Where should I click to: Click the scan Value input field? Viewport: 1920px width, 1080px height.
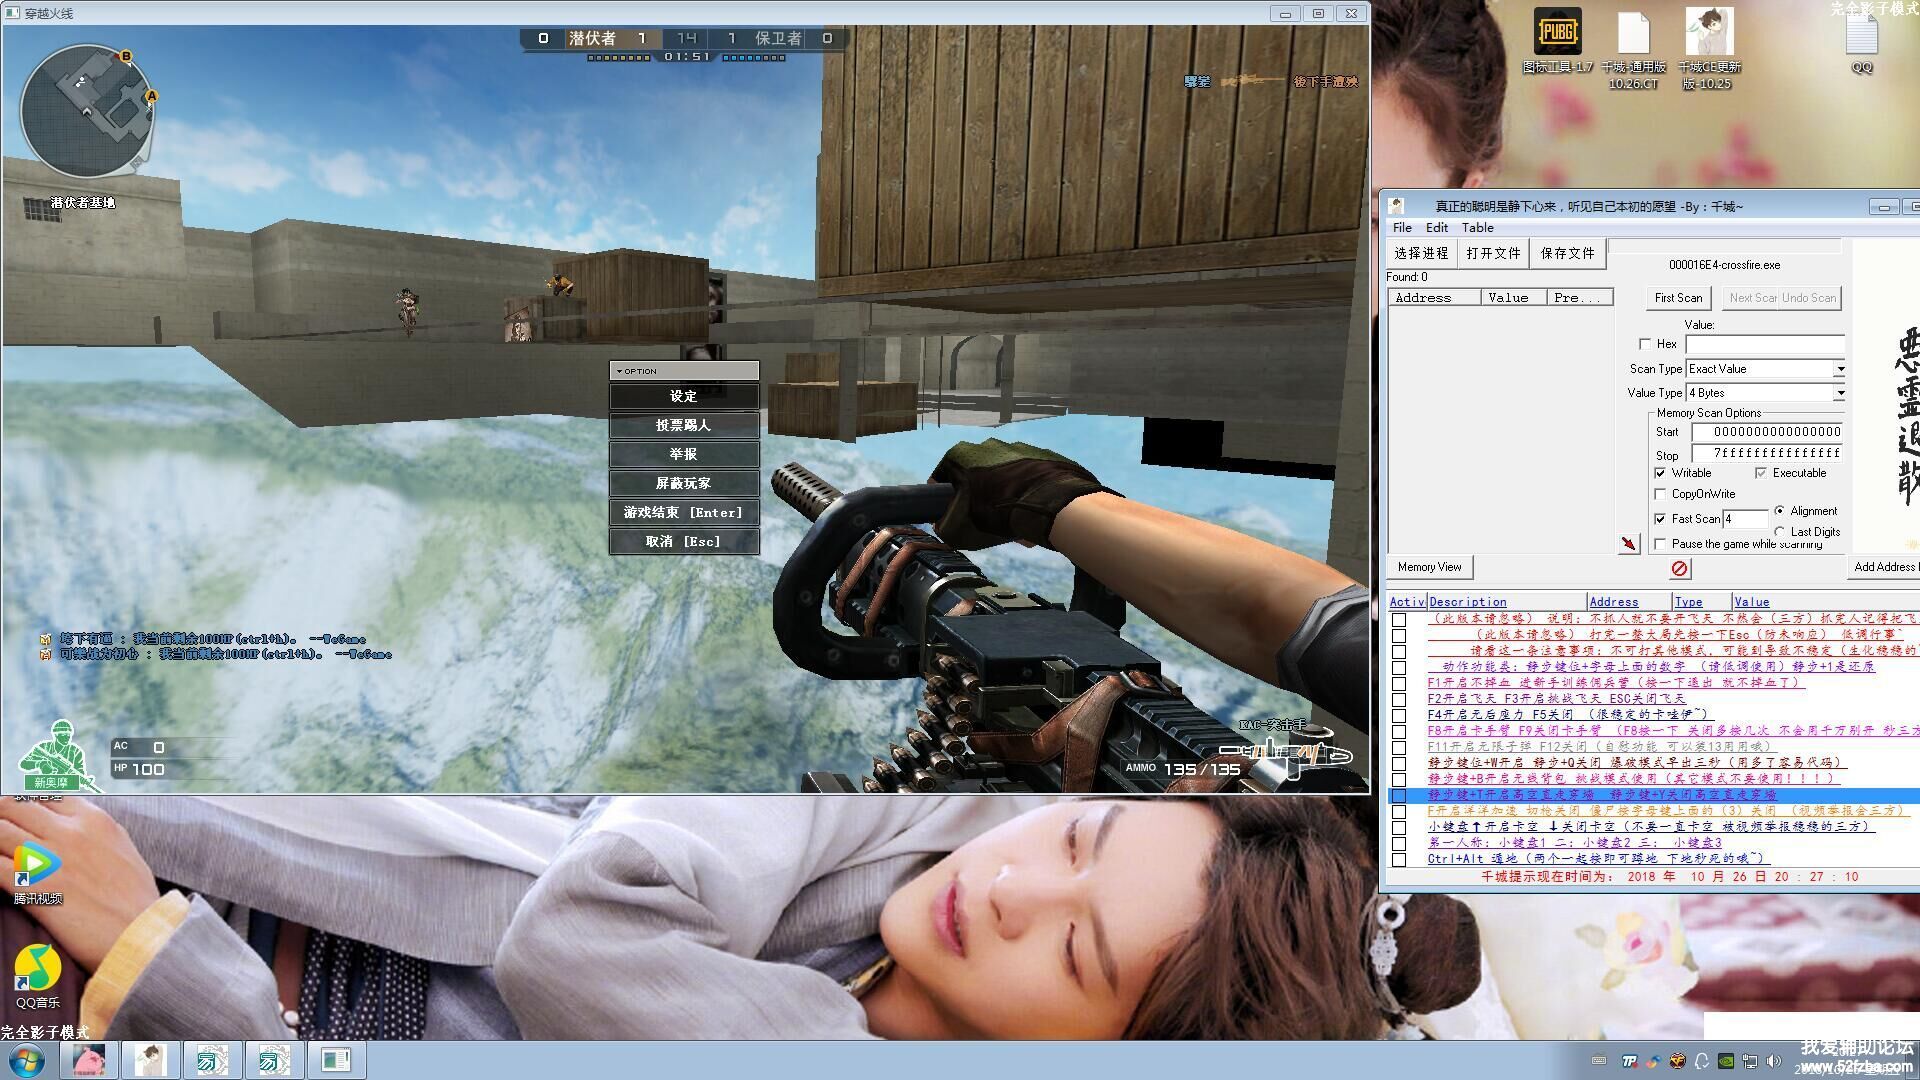pos(1764,344)
